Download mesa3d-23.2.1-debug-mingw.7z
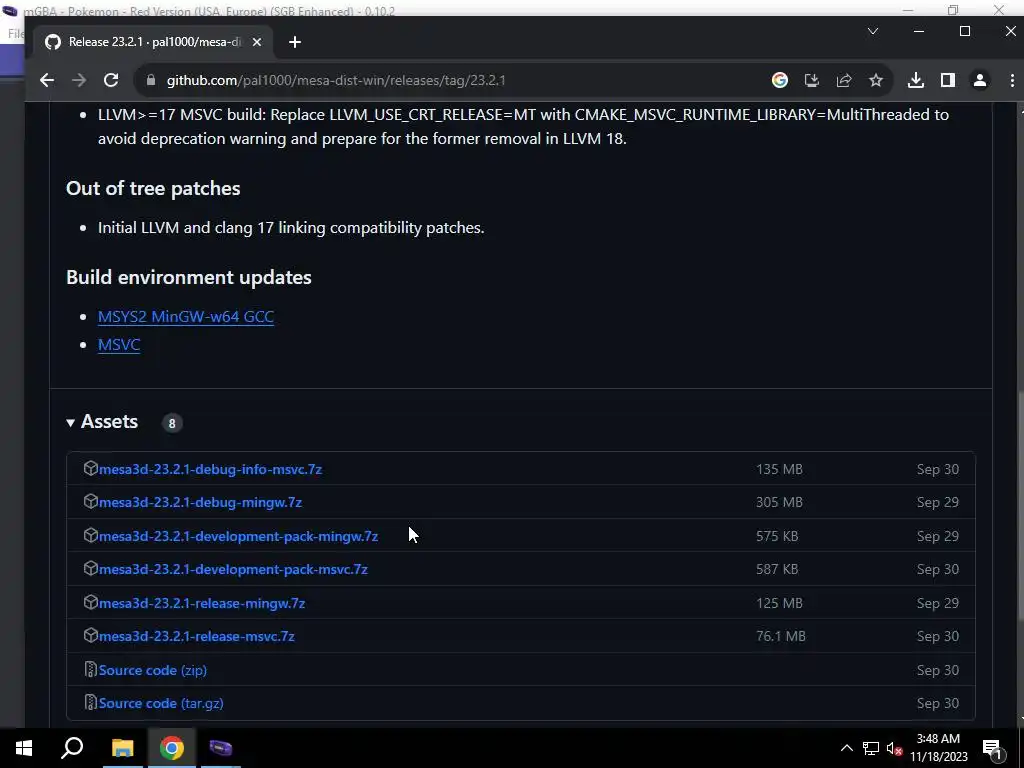 point(200,503)
